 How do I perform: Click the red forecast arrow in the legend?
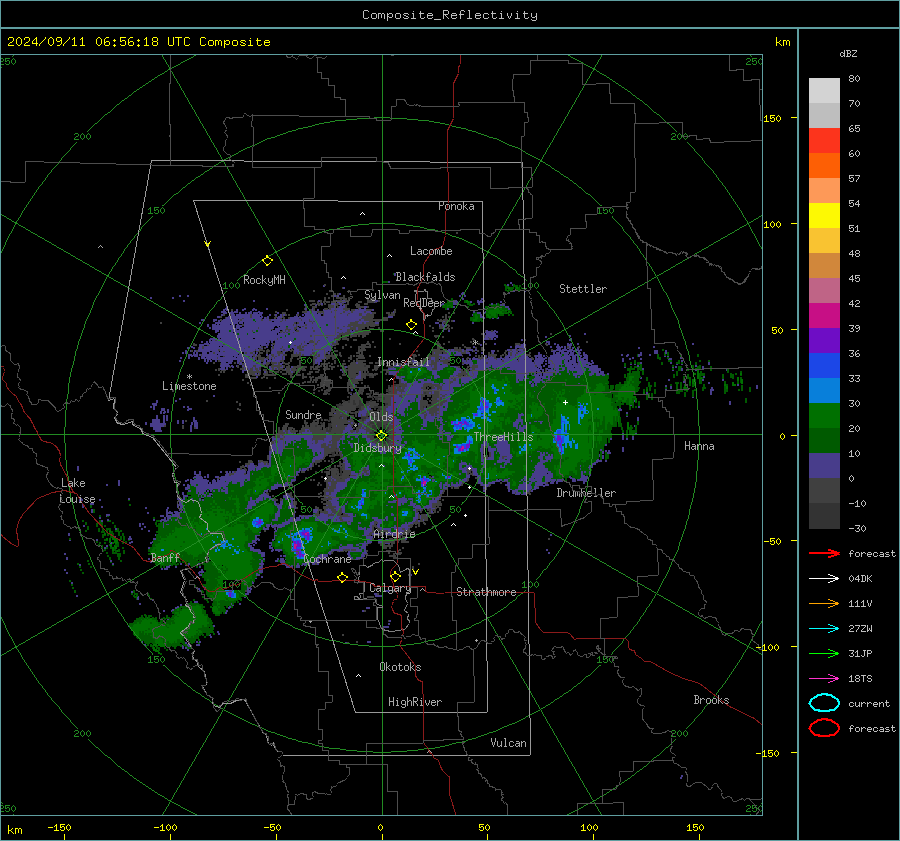(x=824, y=553)
